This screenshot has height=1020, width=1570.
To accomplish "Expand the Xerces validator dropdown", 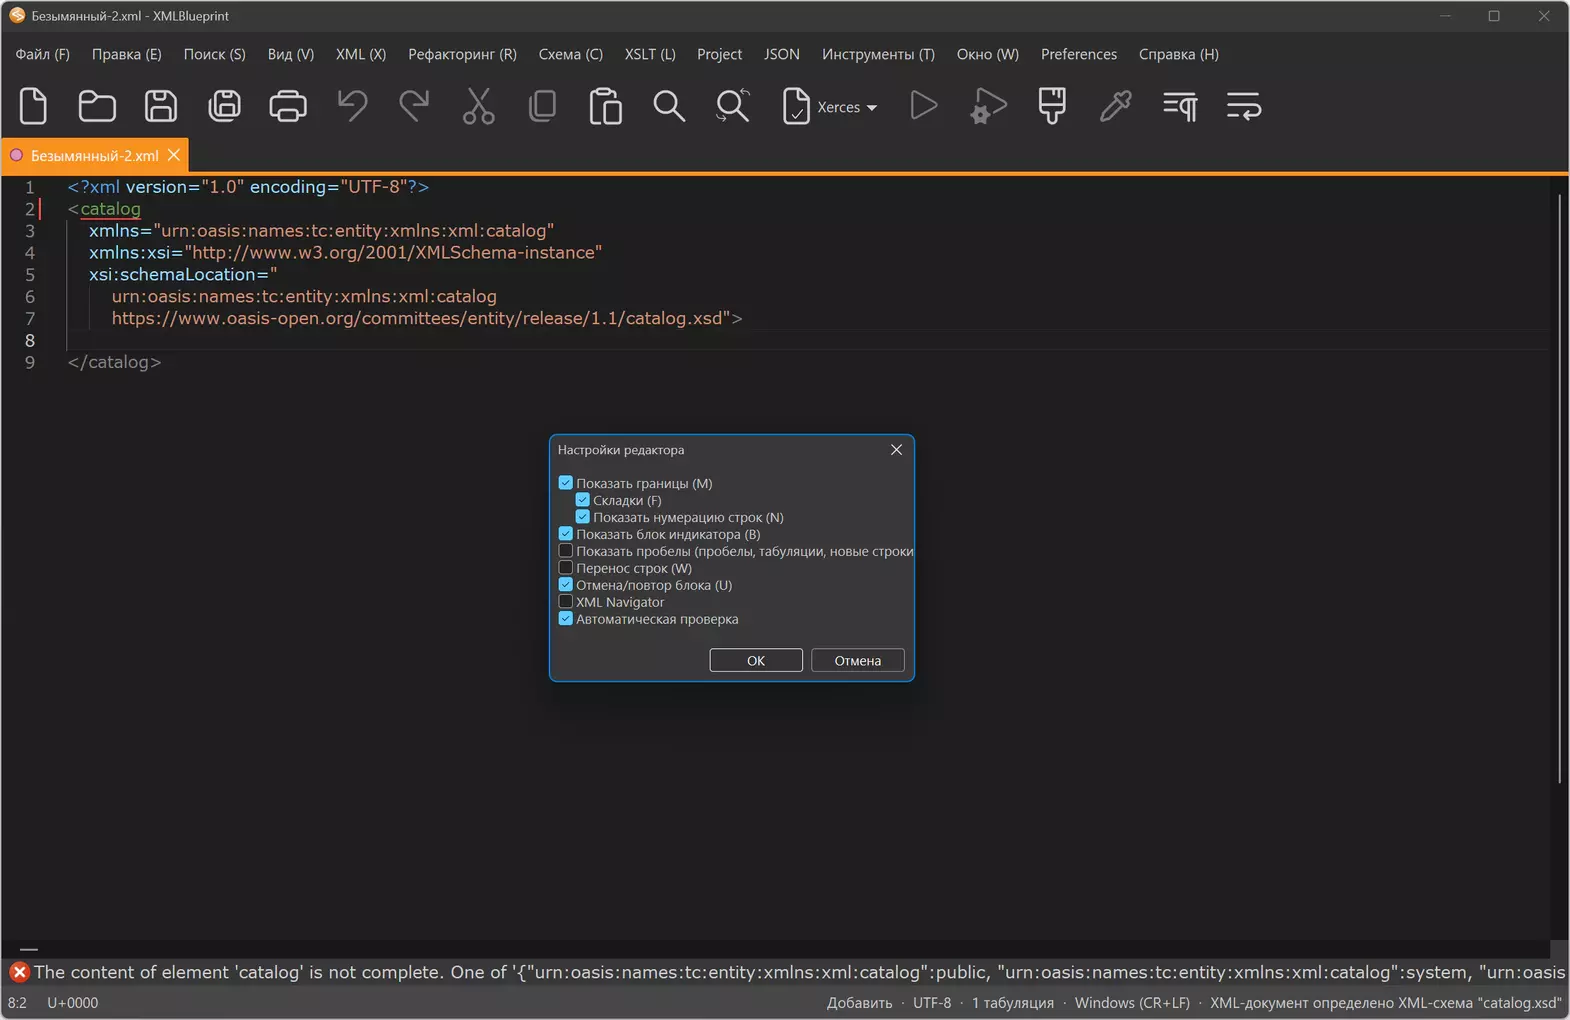I will tap(872, 108).
